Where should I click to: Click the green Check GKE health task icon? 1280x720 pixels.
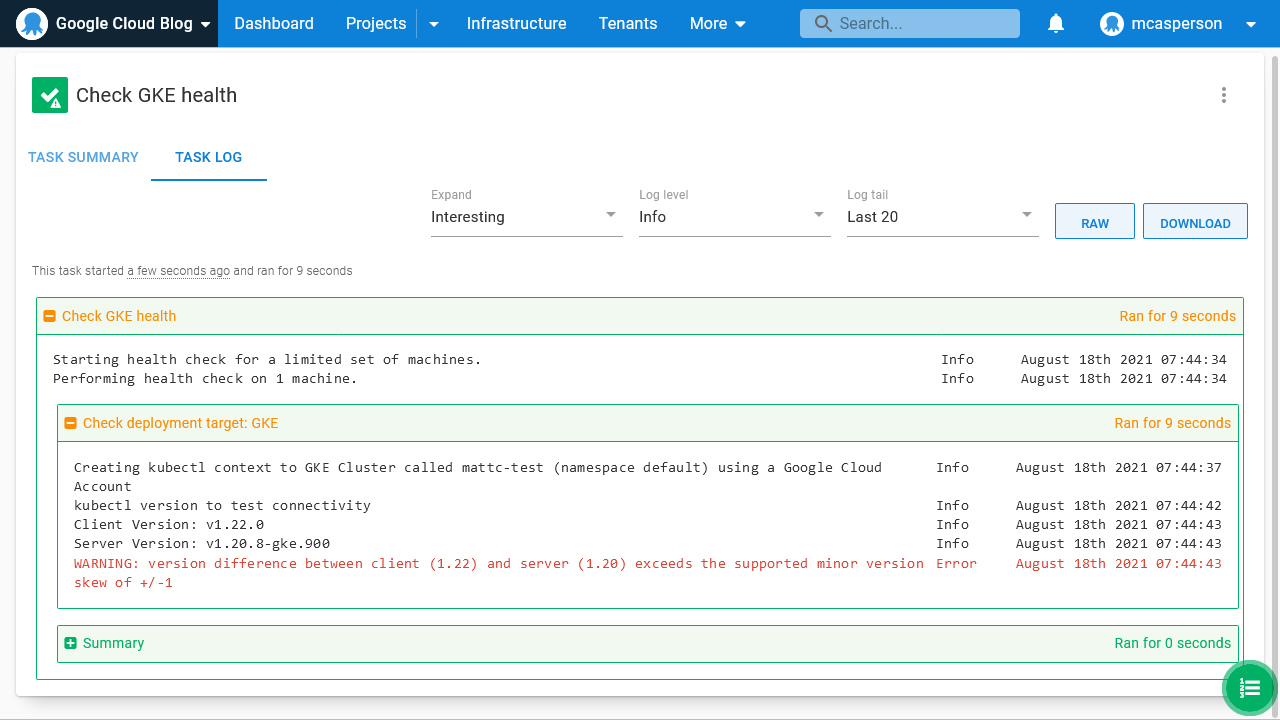pyautogui.click(x=49, y=95)
